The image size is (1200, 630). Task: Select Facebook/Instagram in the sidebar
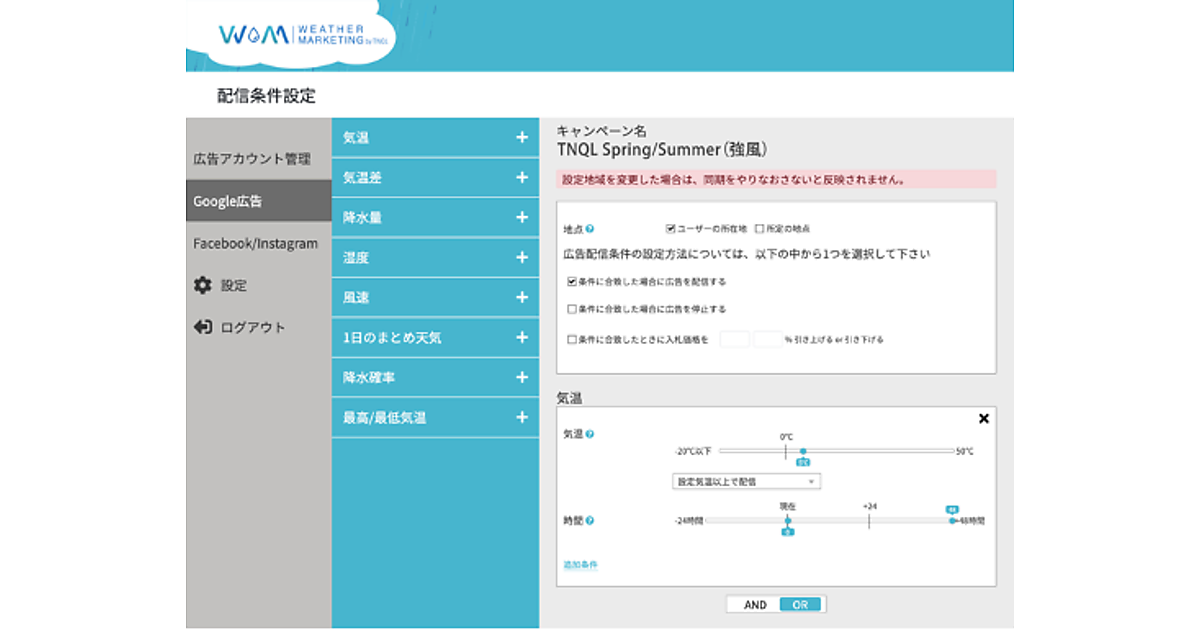click(256, 243)
